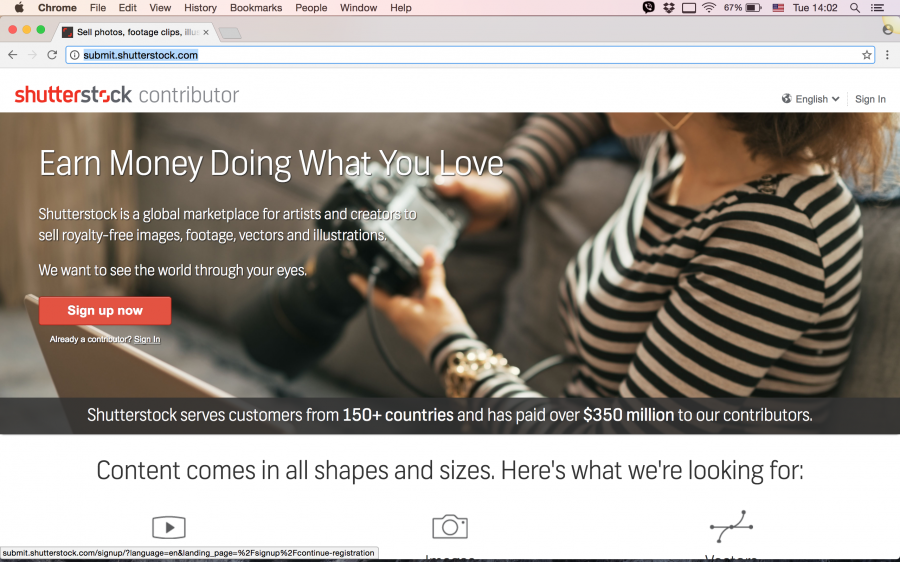The image size is (900, 562).
Task: Click the Viber icon in the menu bar
Action: (x=649, y=7)
